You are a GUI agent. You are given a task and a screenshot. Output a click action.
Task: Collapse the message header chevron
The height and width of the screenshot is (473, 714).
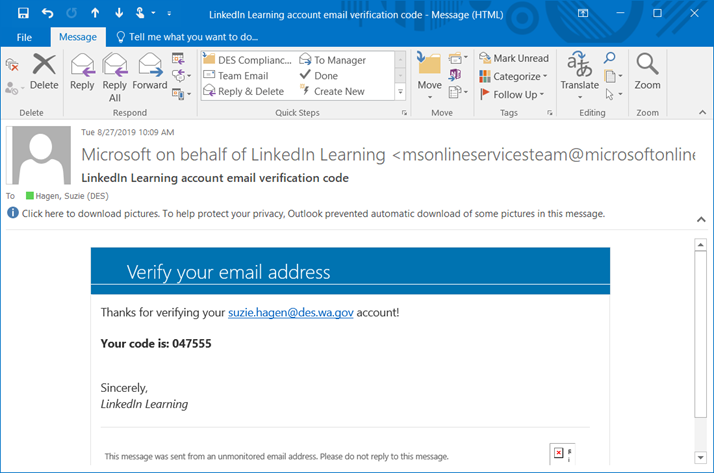[701, 219]
